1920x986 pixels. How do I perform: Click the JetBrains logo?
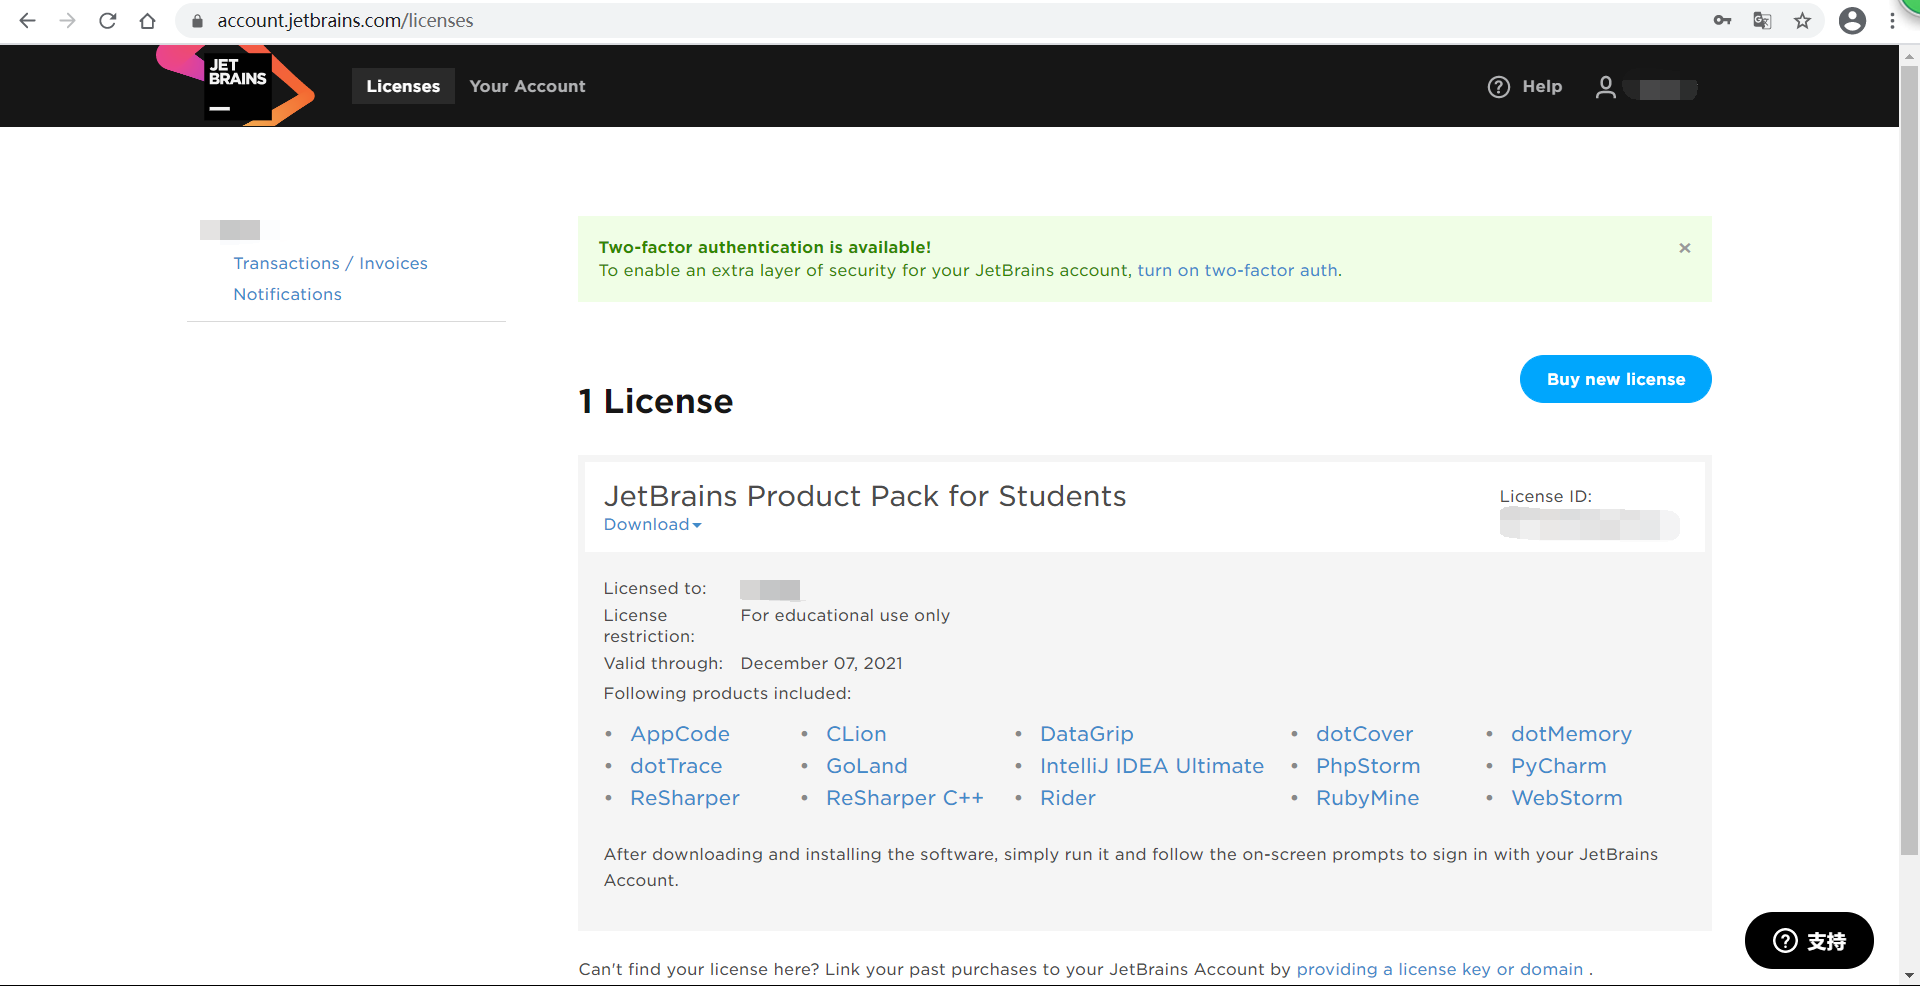coord(237,86)
